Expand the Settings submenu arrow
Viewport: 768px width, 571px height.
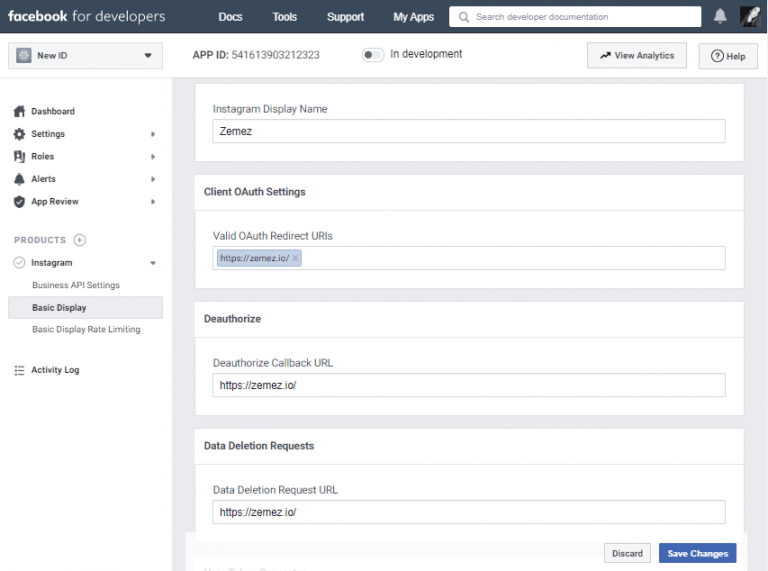153,134
